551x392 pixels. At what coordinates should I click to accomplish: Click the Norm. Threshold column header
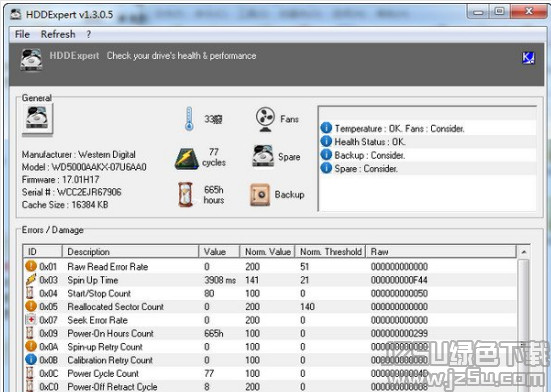click(x=330, y=251)
